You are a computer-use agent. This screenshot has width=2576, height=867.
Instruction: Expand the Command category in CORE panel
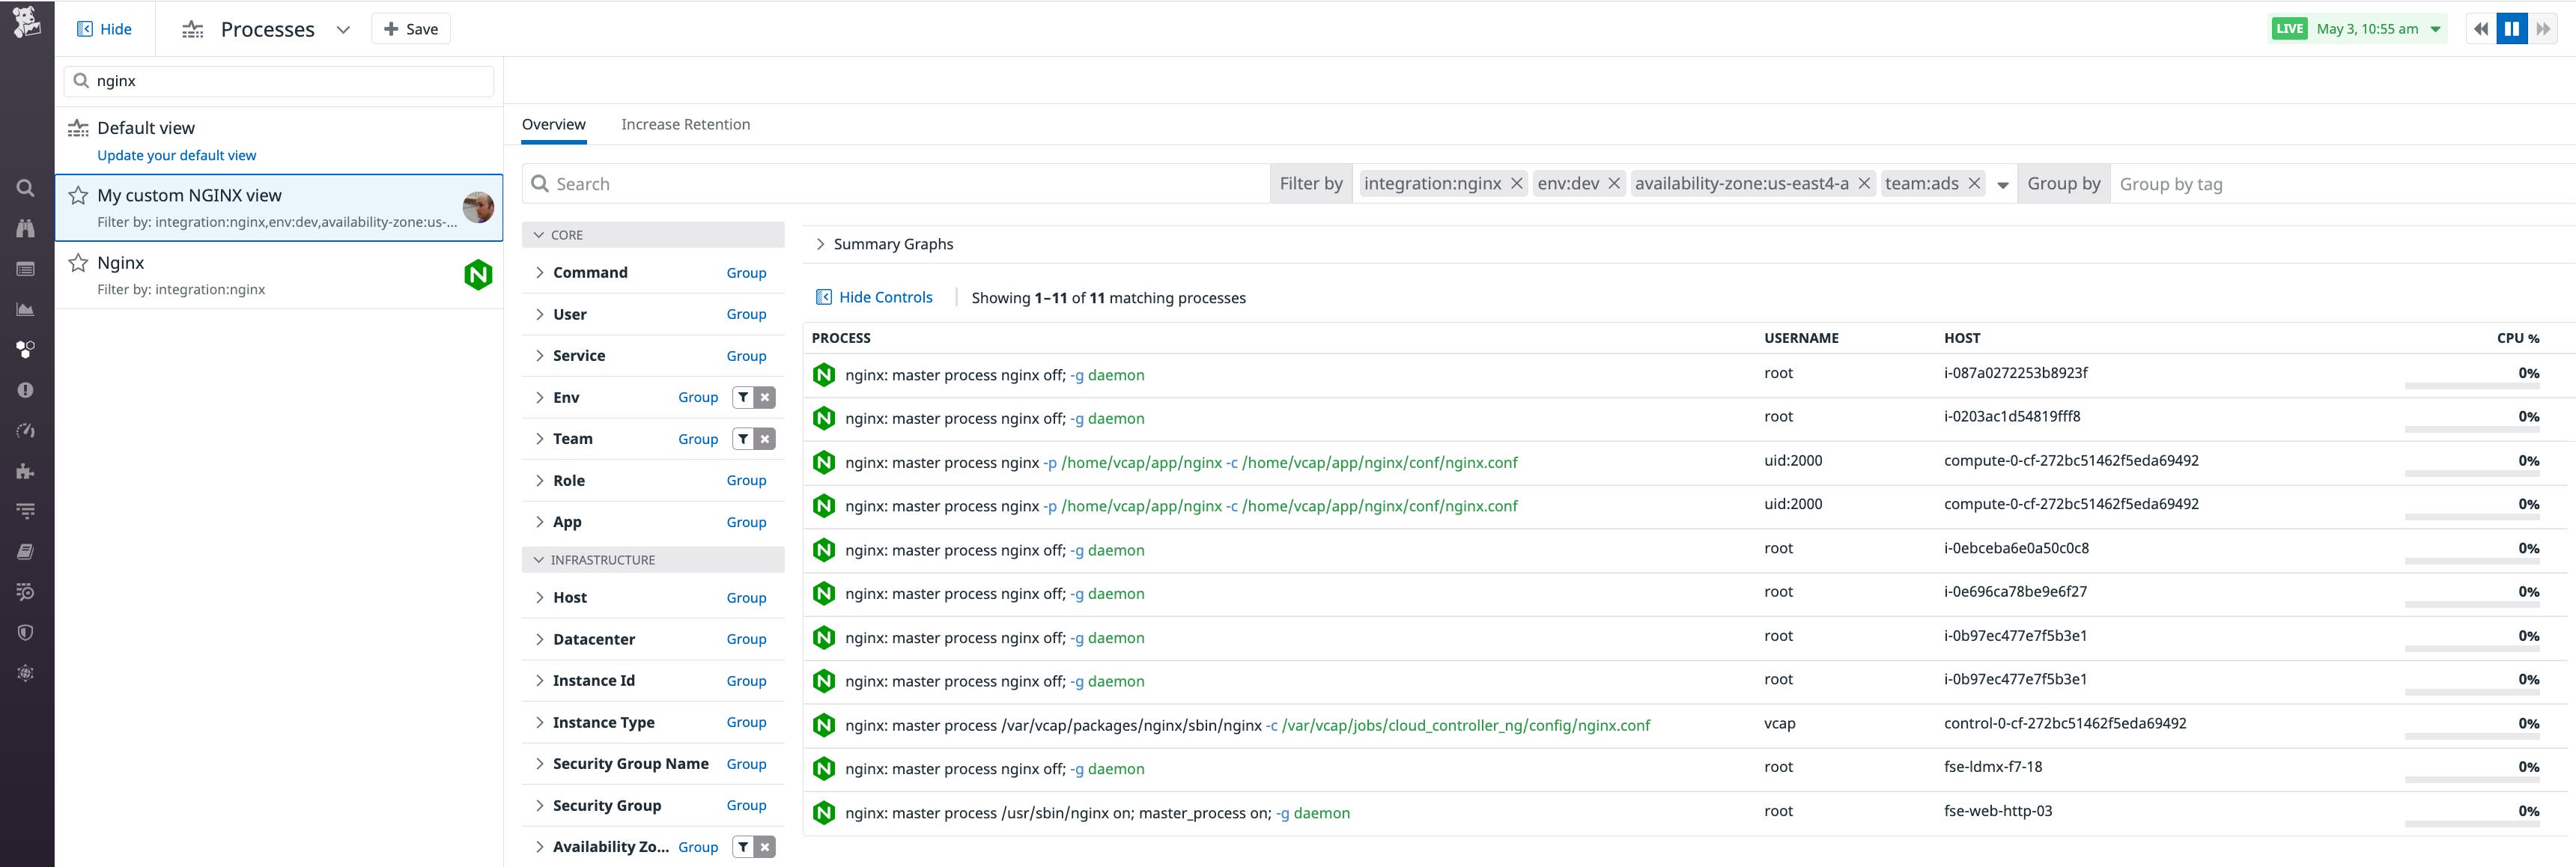(539, 272)
